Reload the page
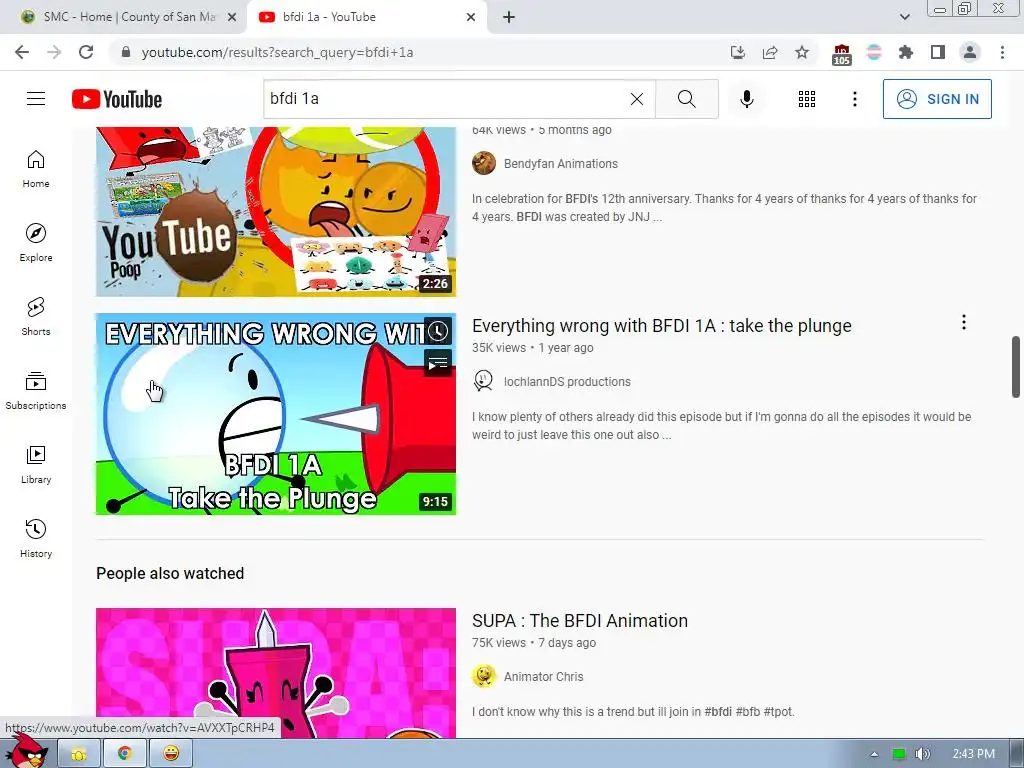Screen dimensions: 1024x768 point(86,52)
